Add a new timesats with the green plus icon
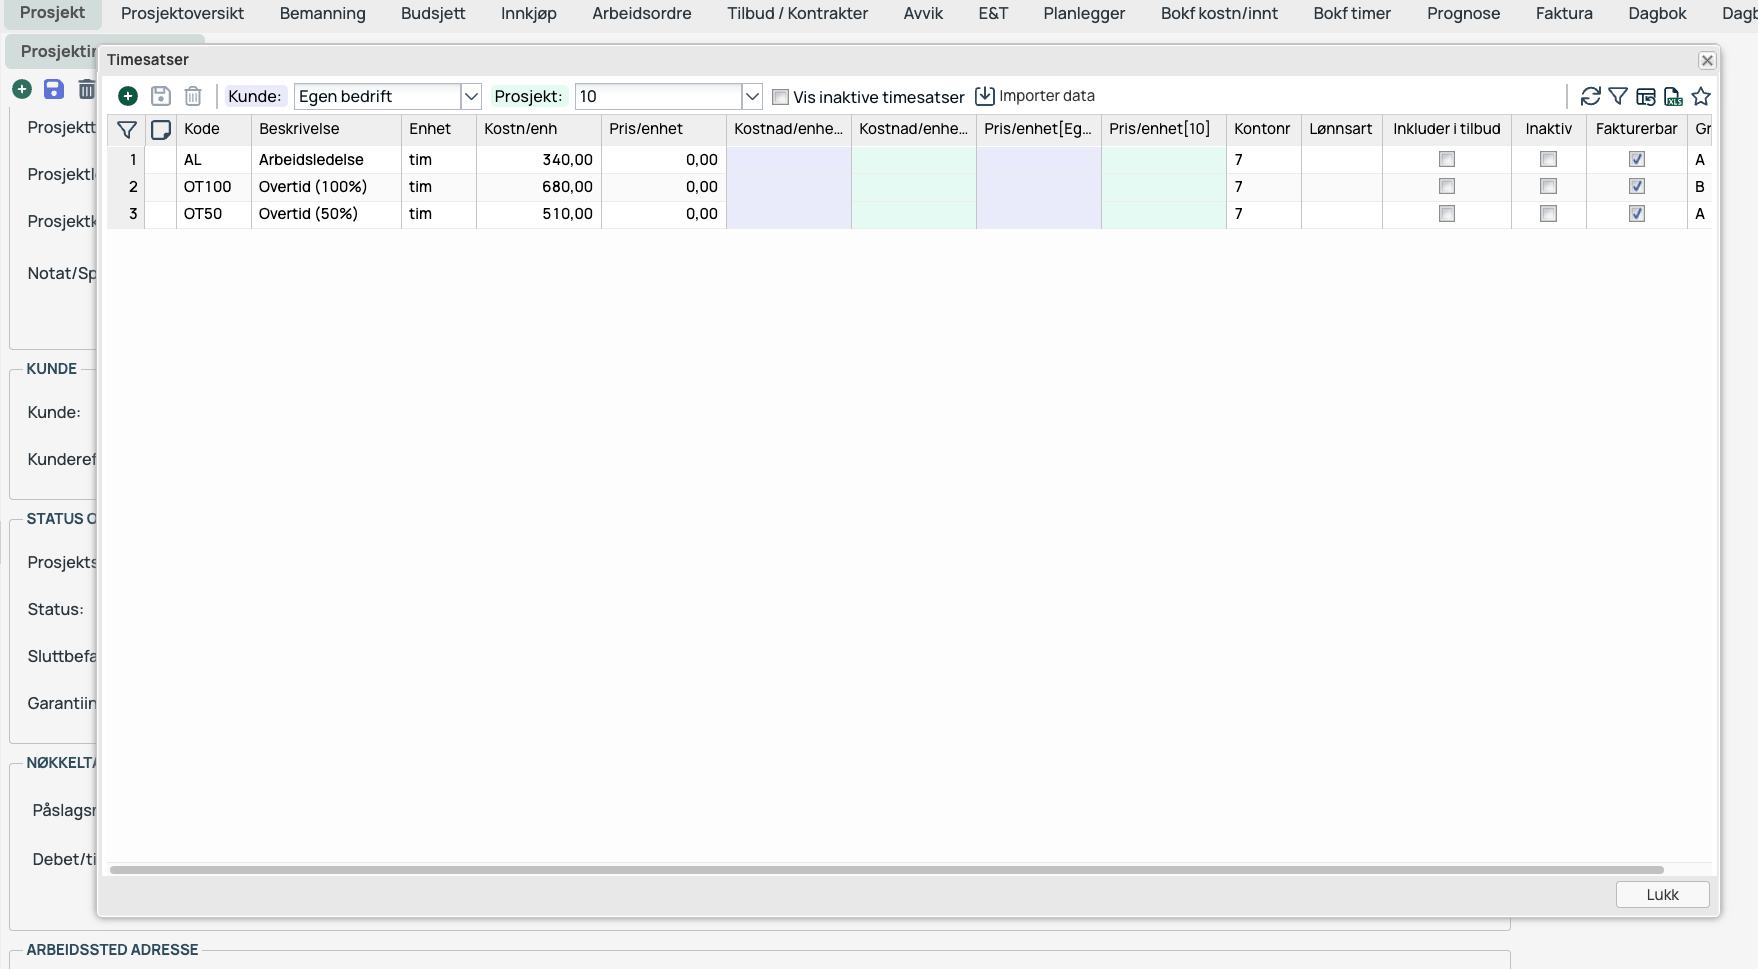The width and height of the screenshot is (1758, 969). [128, 96]
